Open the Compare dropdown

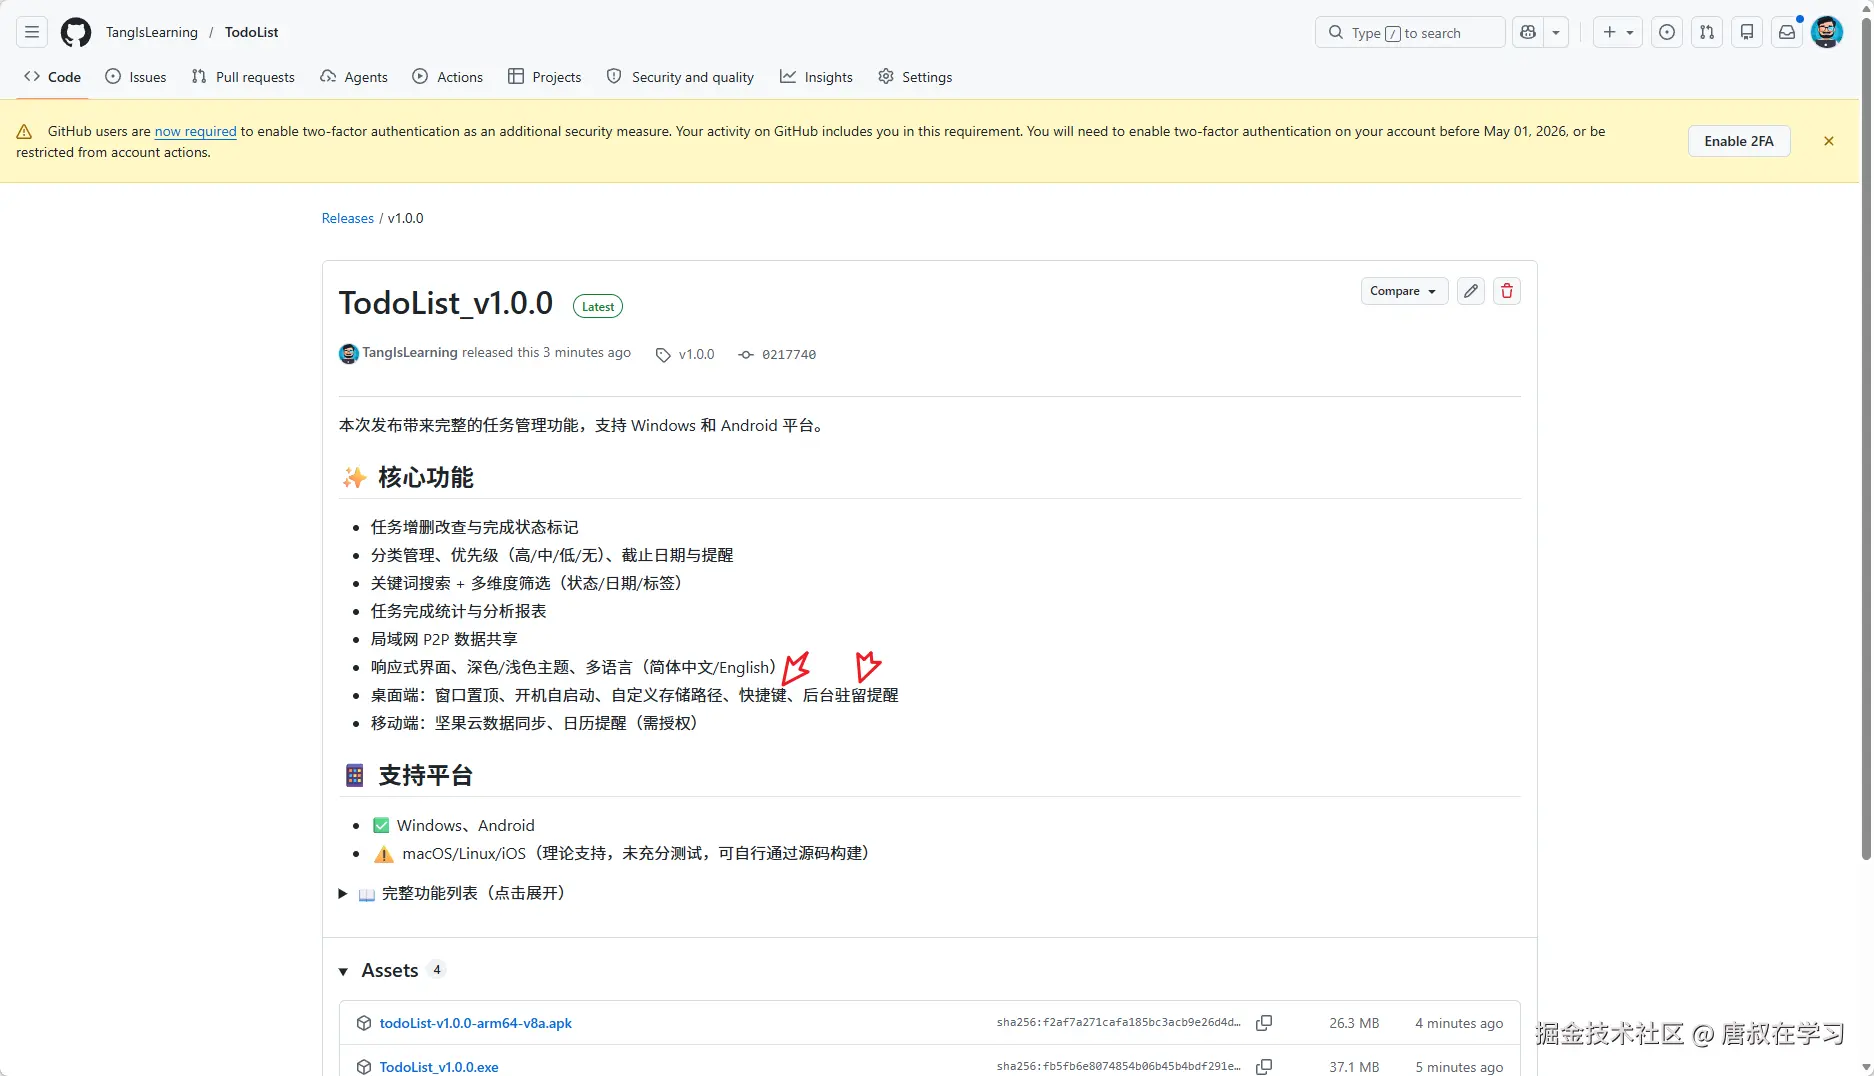[1404, 291]
